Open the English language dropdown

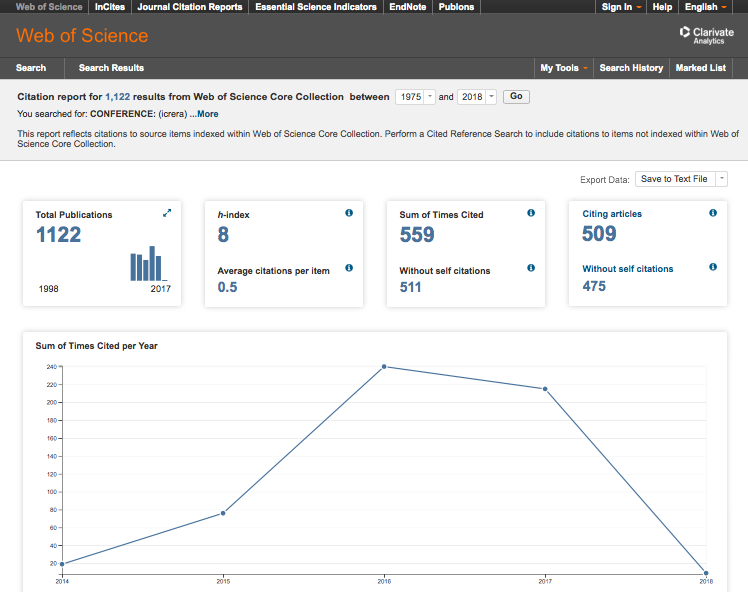click(706, 7)
